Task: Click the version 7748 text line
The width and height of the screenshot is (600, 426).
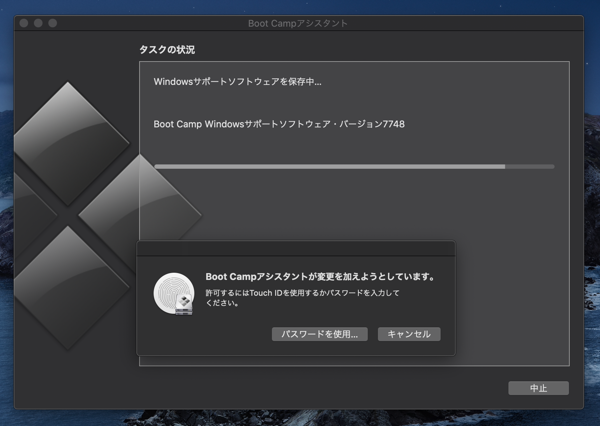Action: click(279, 124)
